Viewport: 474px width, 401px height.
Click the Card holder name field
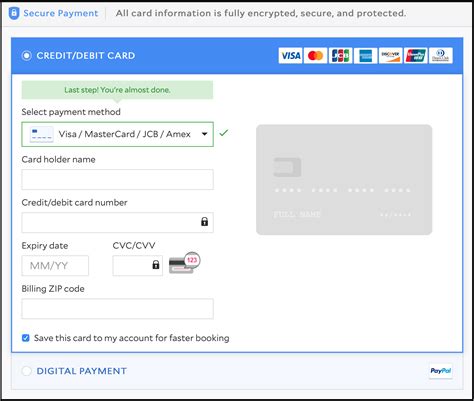117,179
